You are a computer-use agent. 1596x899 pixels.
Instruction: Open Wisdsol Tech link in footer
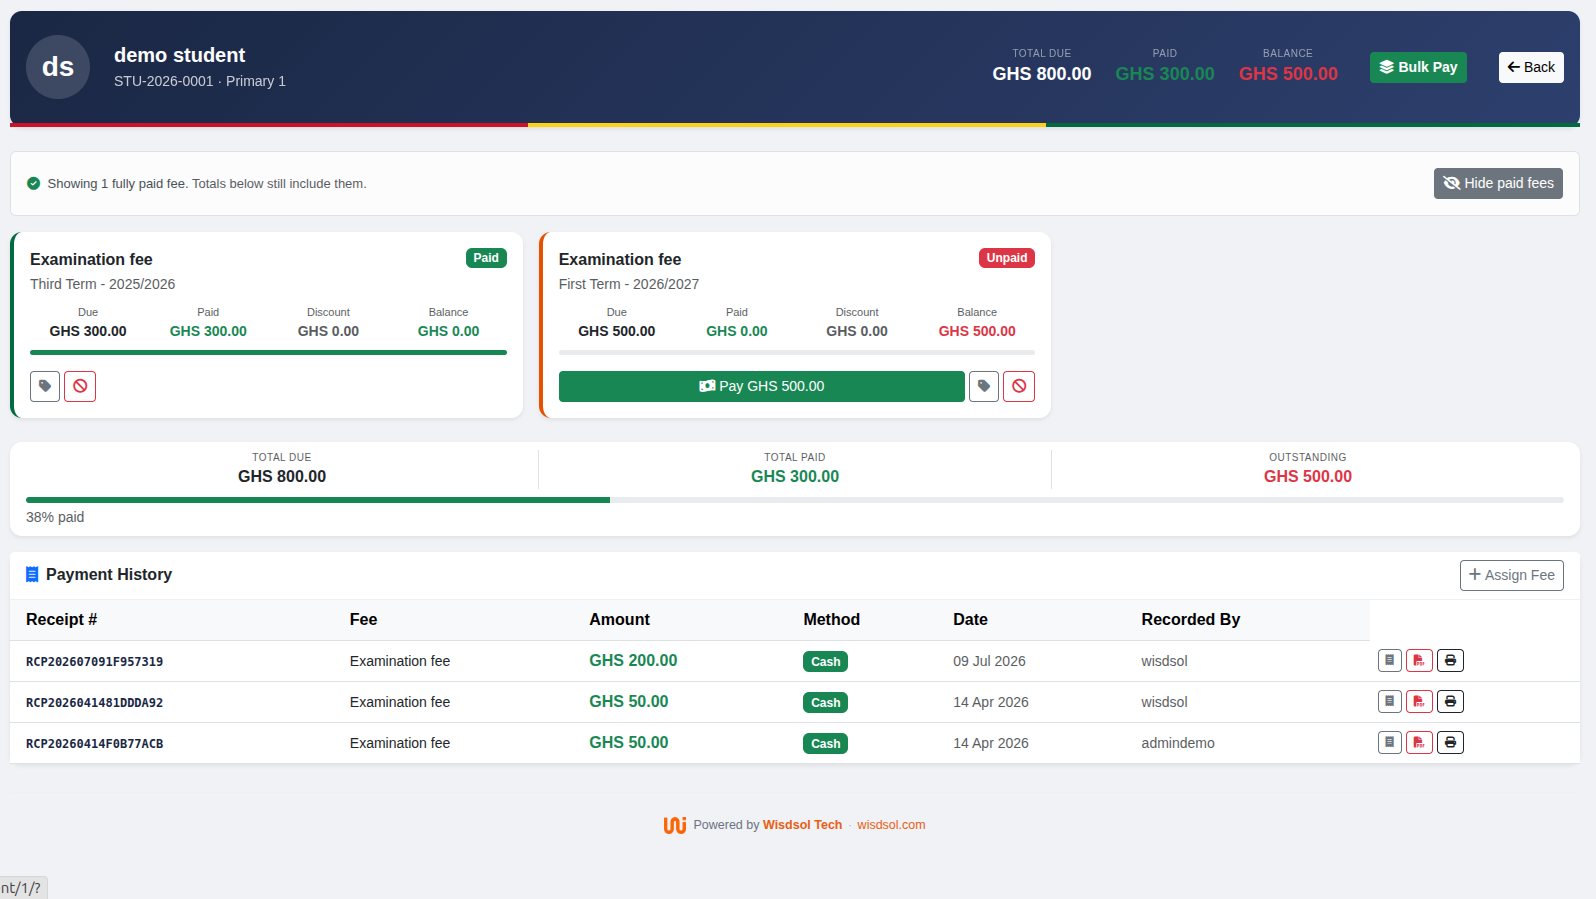pyautogui.click(x=802, y=825)
